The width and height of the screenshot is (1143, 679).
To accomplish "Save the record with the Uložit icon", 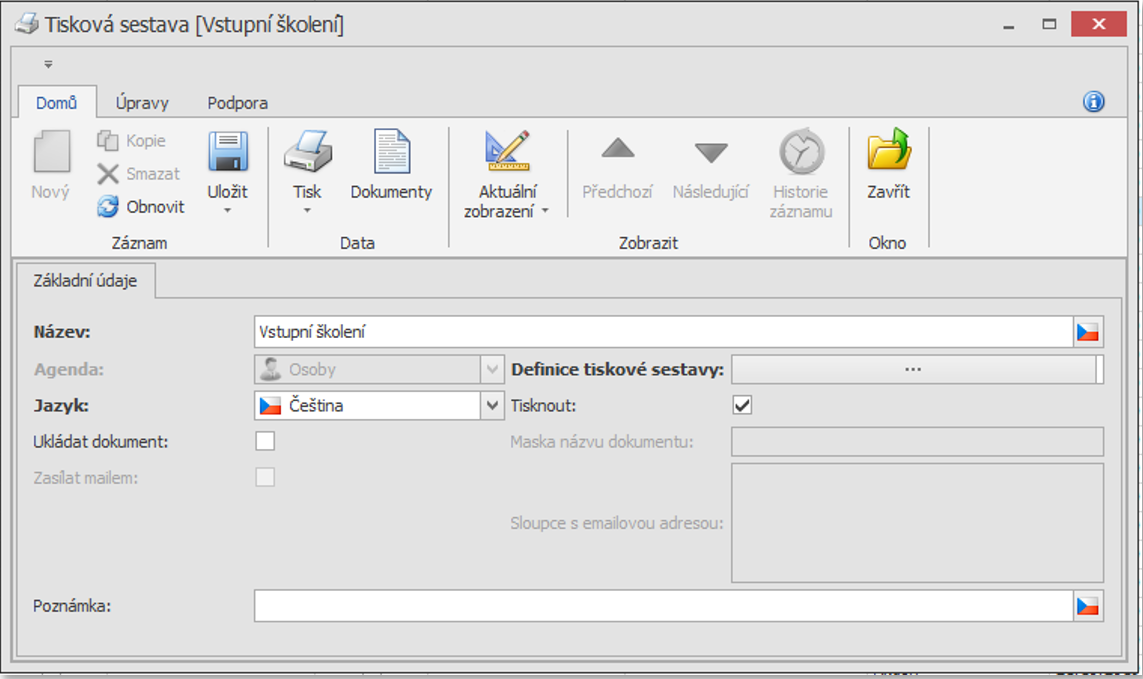I will tap(228, 151).
